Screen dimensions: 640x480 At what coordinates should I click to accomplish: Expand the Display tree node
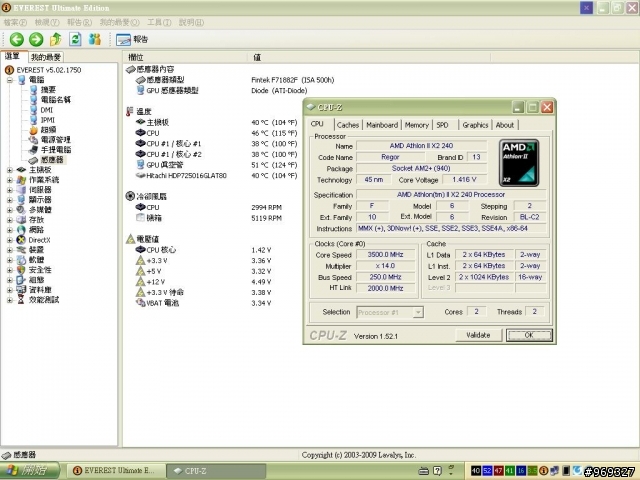(x=10, y=200)
